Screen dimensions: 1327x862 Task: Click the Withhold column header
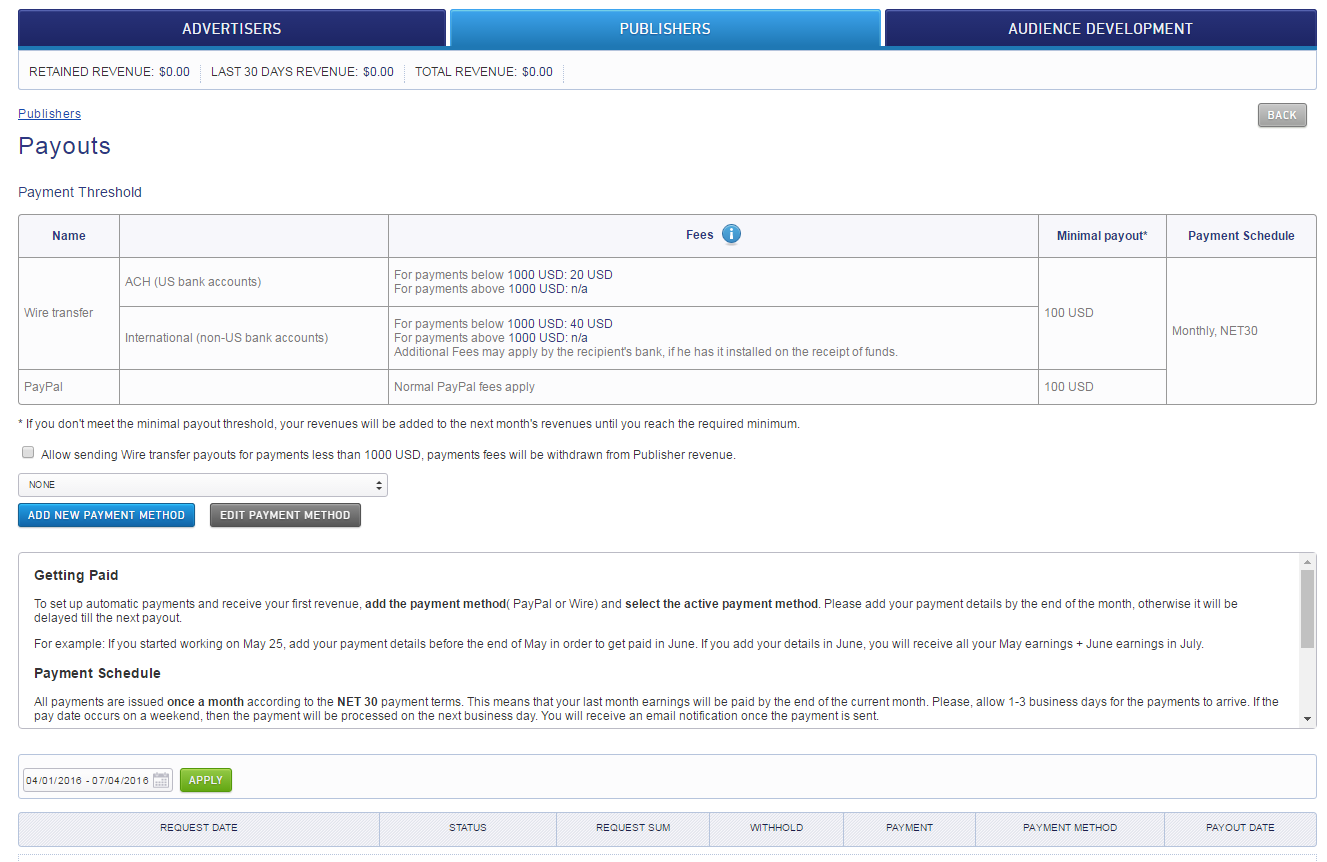click(777, 828)
